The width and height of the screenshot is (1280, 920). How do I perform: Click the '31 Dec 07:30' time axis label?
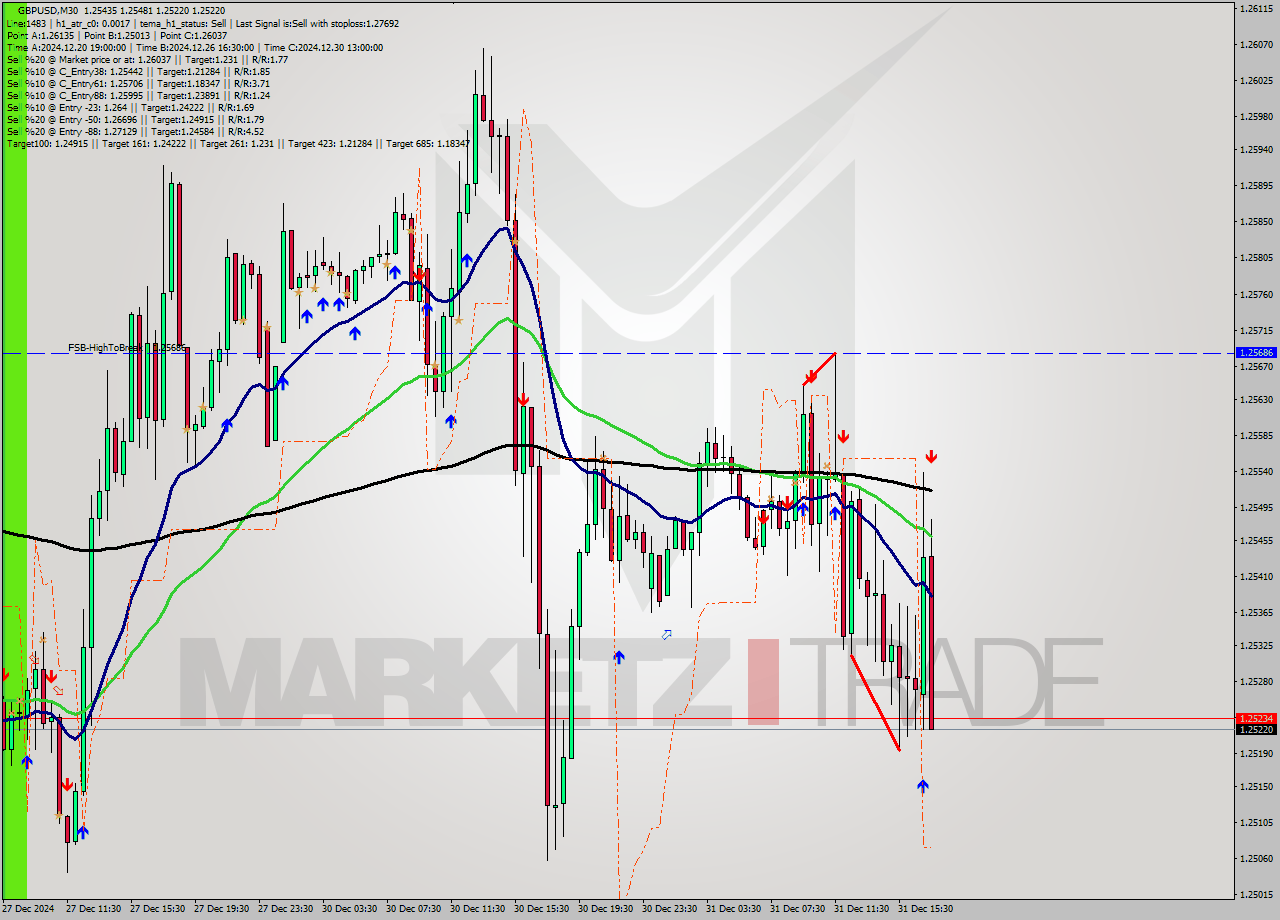pos(797,909)
